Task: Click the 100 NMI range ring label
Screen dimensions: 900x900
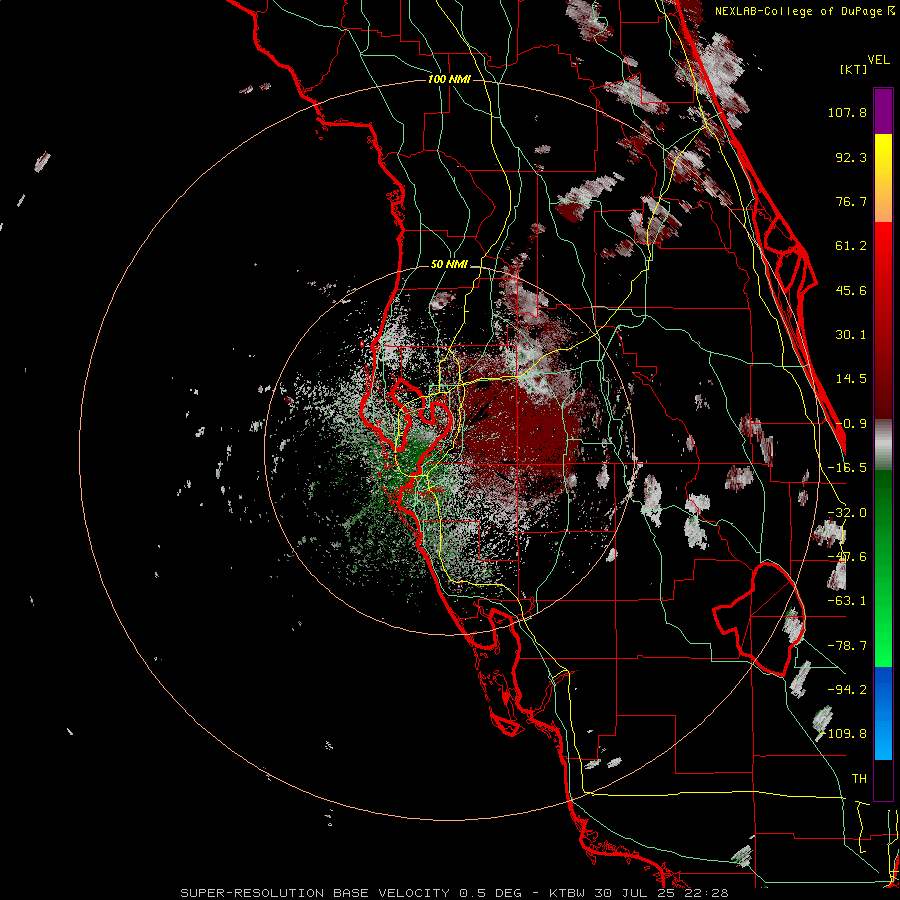Action: [449, 79]
